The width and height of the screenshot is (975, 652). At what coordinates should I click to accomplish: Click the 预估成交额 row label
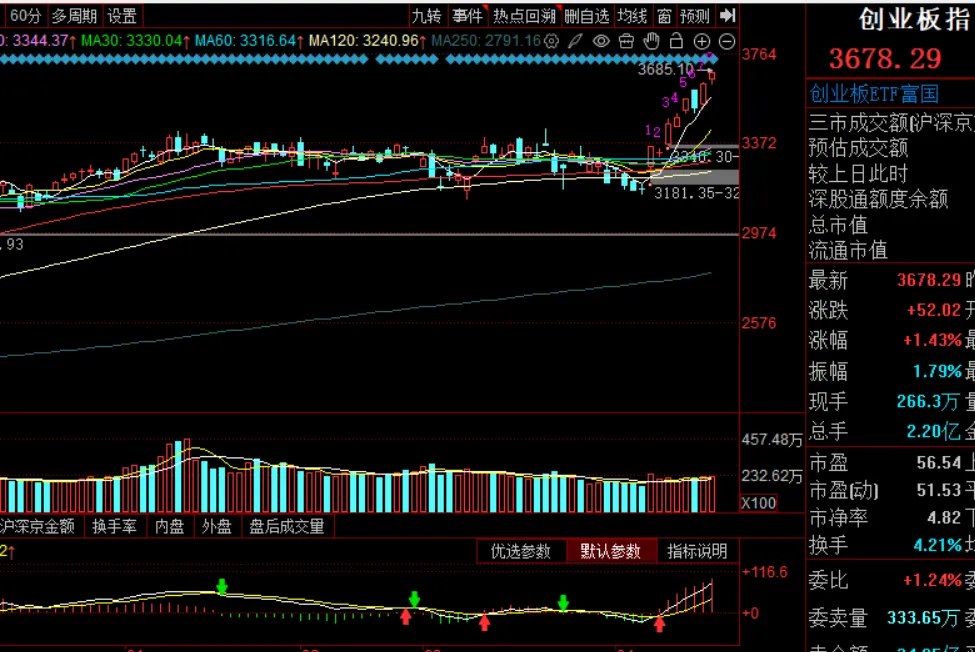point(858,148)
